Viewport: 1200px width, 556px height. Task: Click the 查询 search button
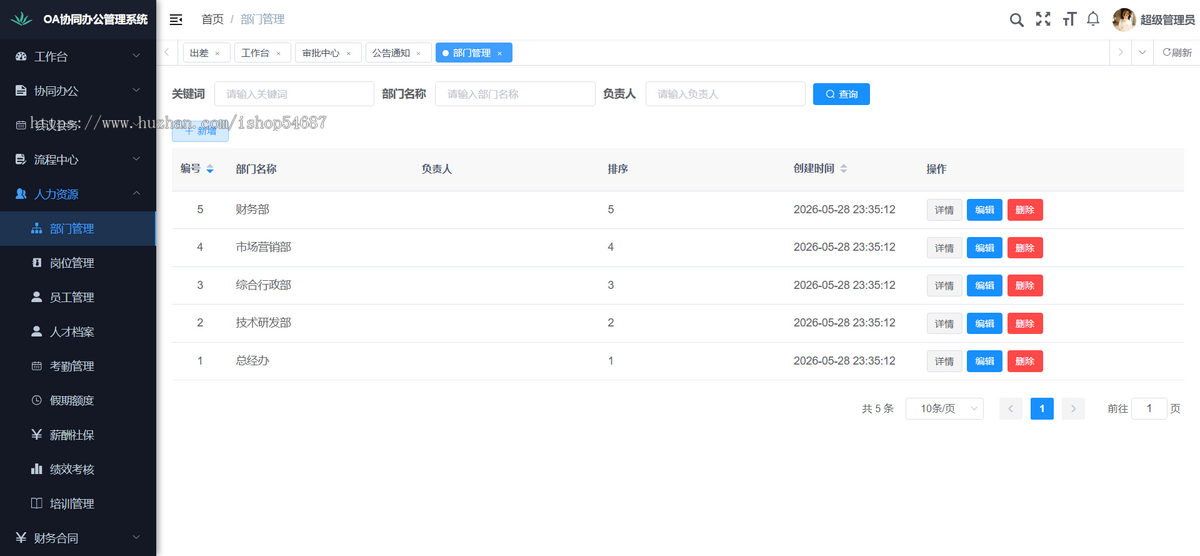[x=841, y=94]
